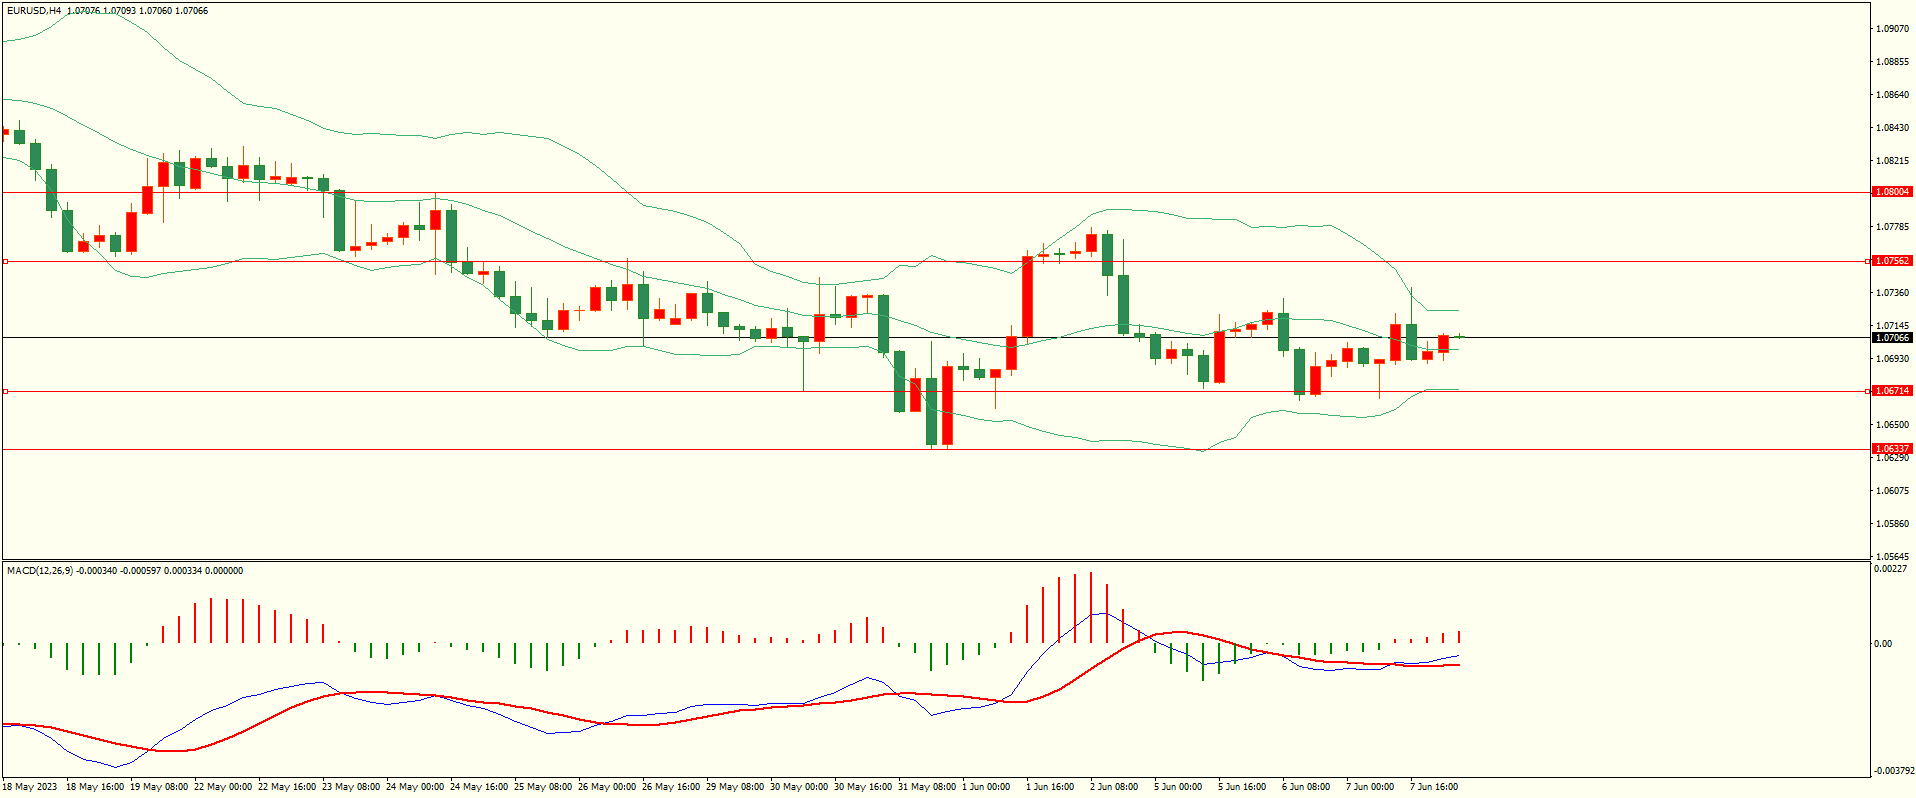The height and width of the screenshot is (798, 1916).
Task: Click the black current price label 1.07066
Action: point(1891,338)
